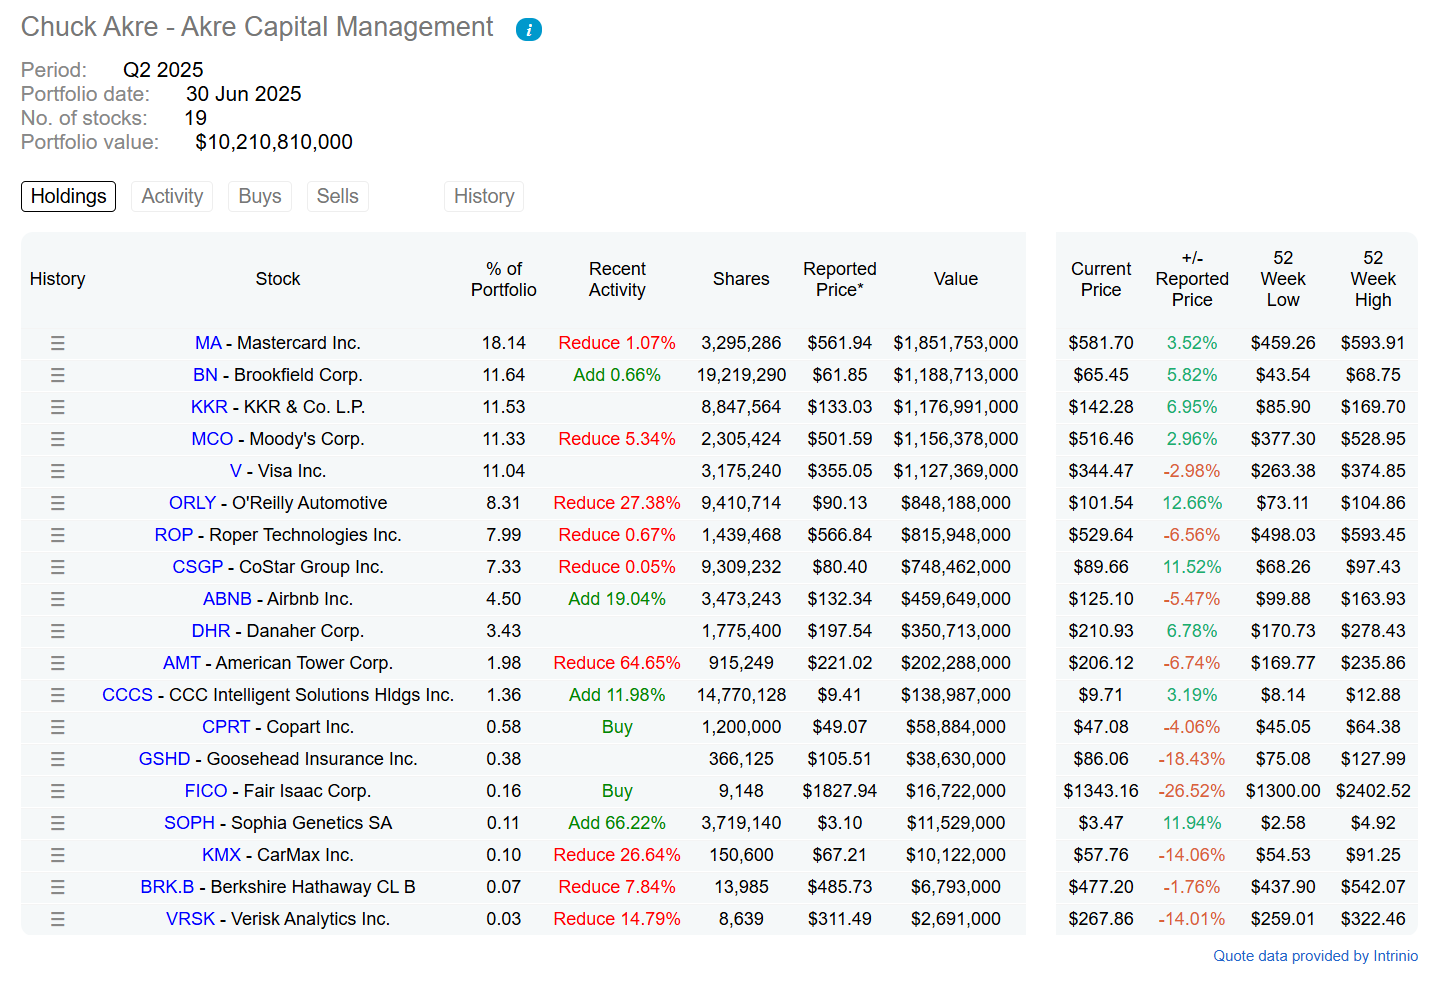The image size is (1451, 986).
Task: Open the ABNB ticker link
Action: 227,599
